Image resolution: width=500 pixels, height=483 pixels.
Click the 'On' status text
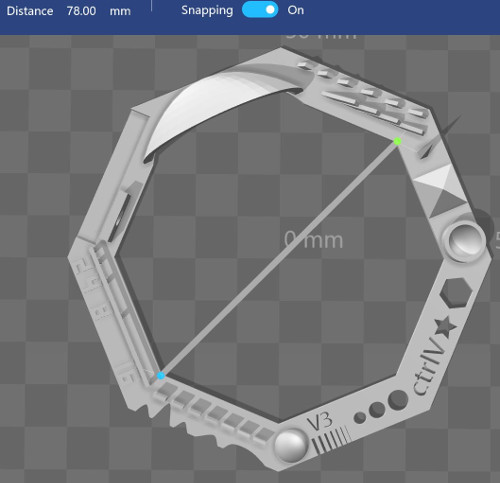click(296, 10)
